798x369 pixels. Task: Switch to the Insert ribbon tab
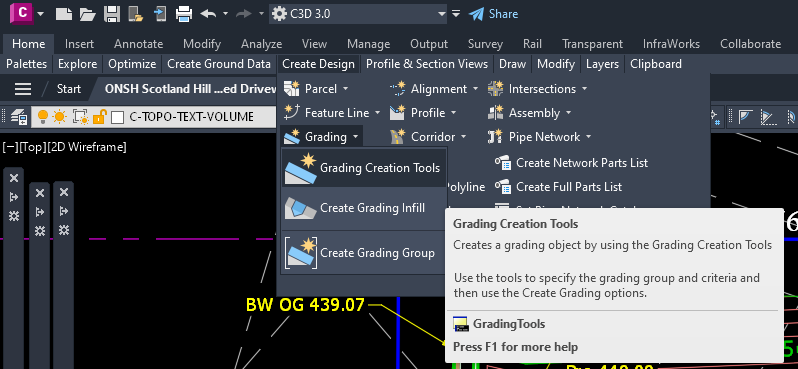(x=79, y=44)
